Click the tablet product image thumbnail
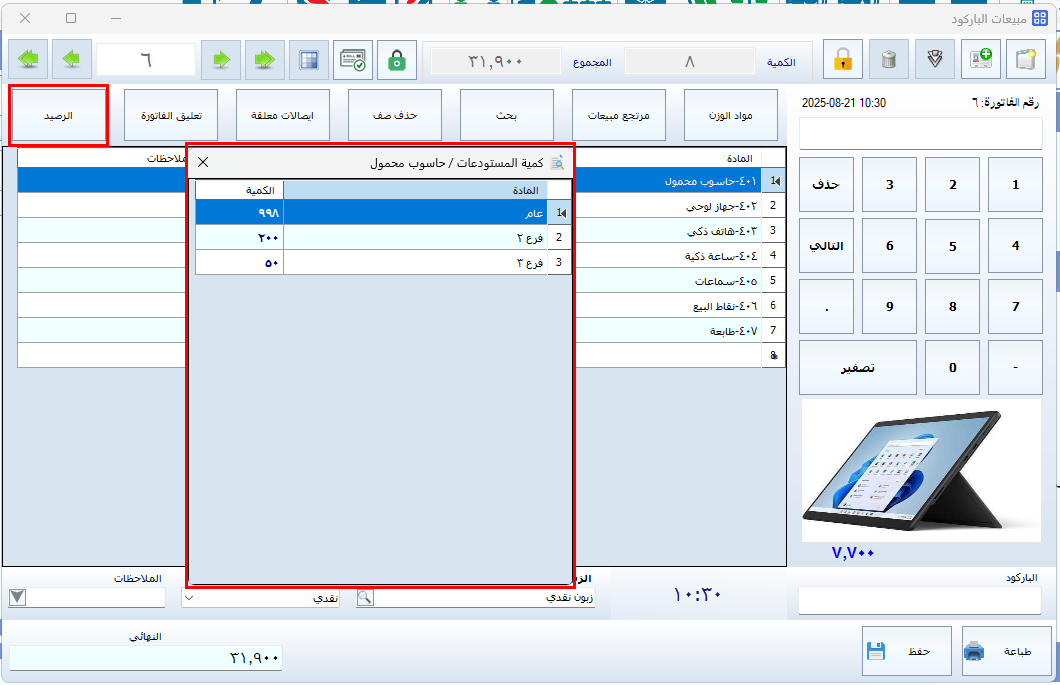Viewport: 1060px width, 685px height. [921, 470]
